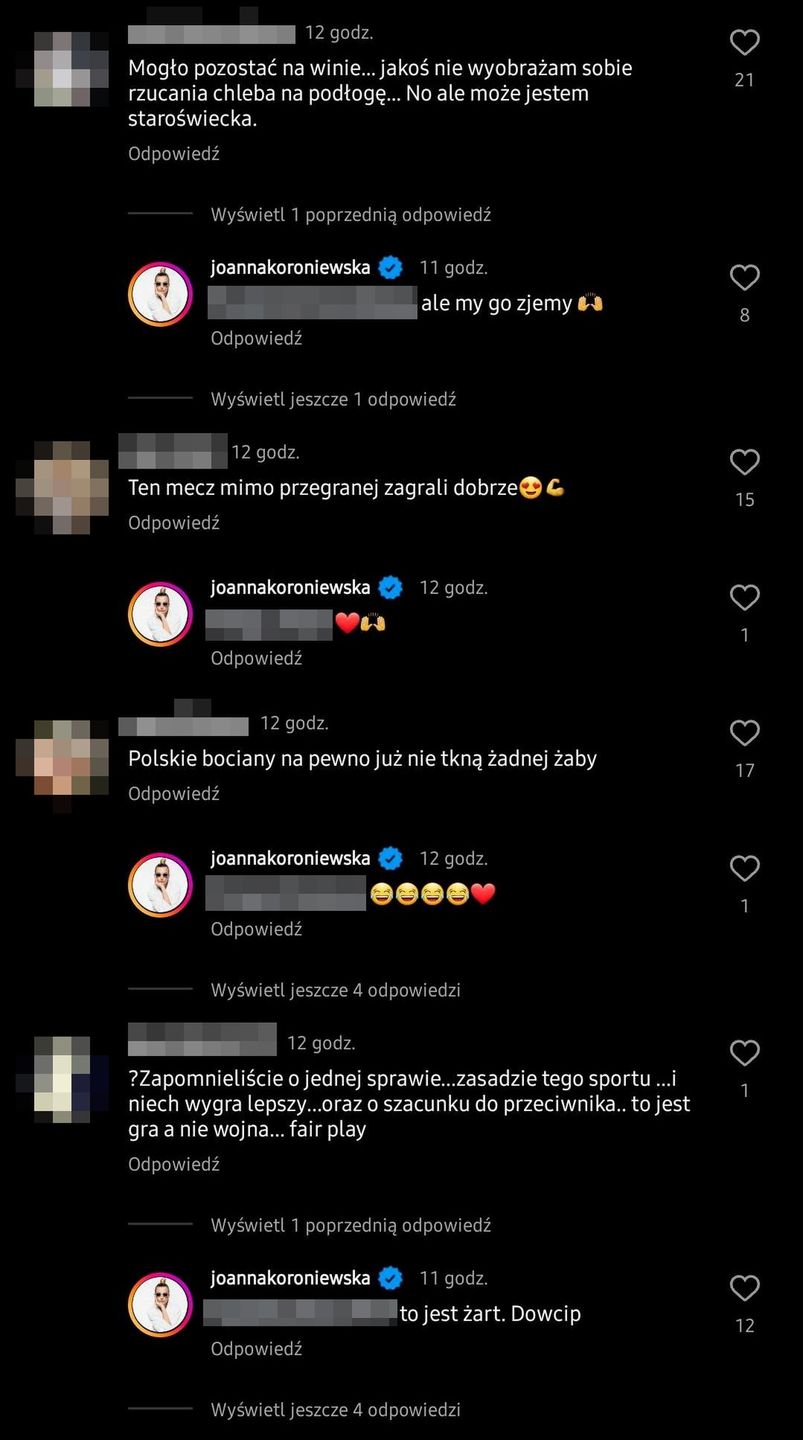
Task: Open joannakoroniewska avatar beside the heart-and-hands emoji reply
Action: click(160, 614)
